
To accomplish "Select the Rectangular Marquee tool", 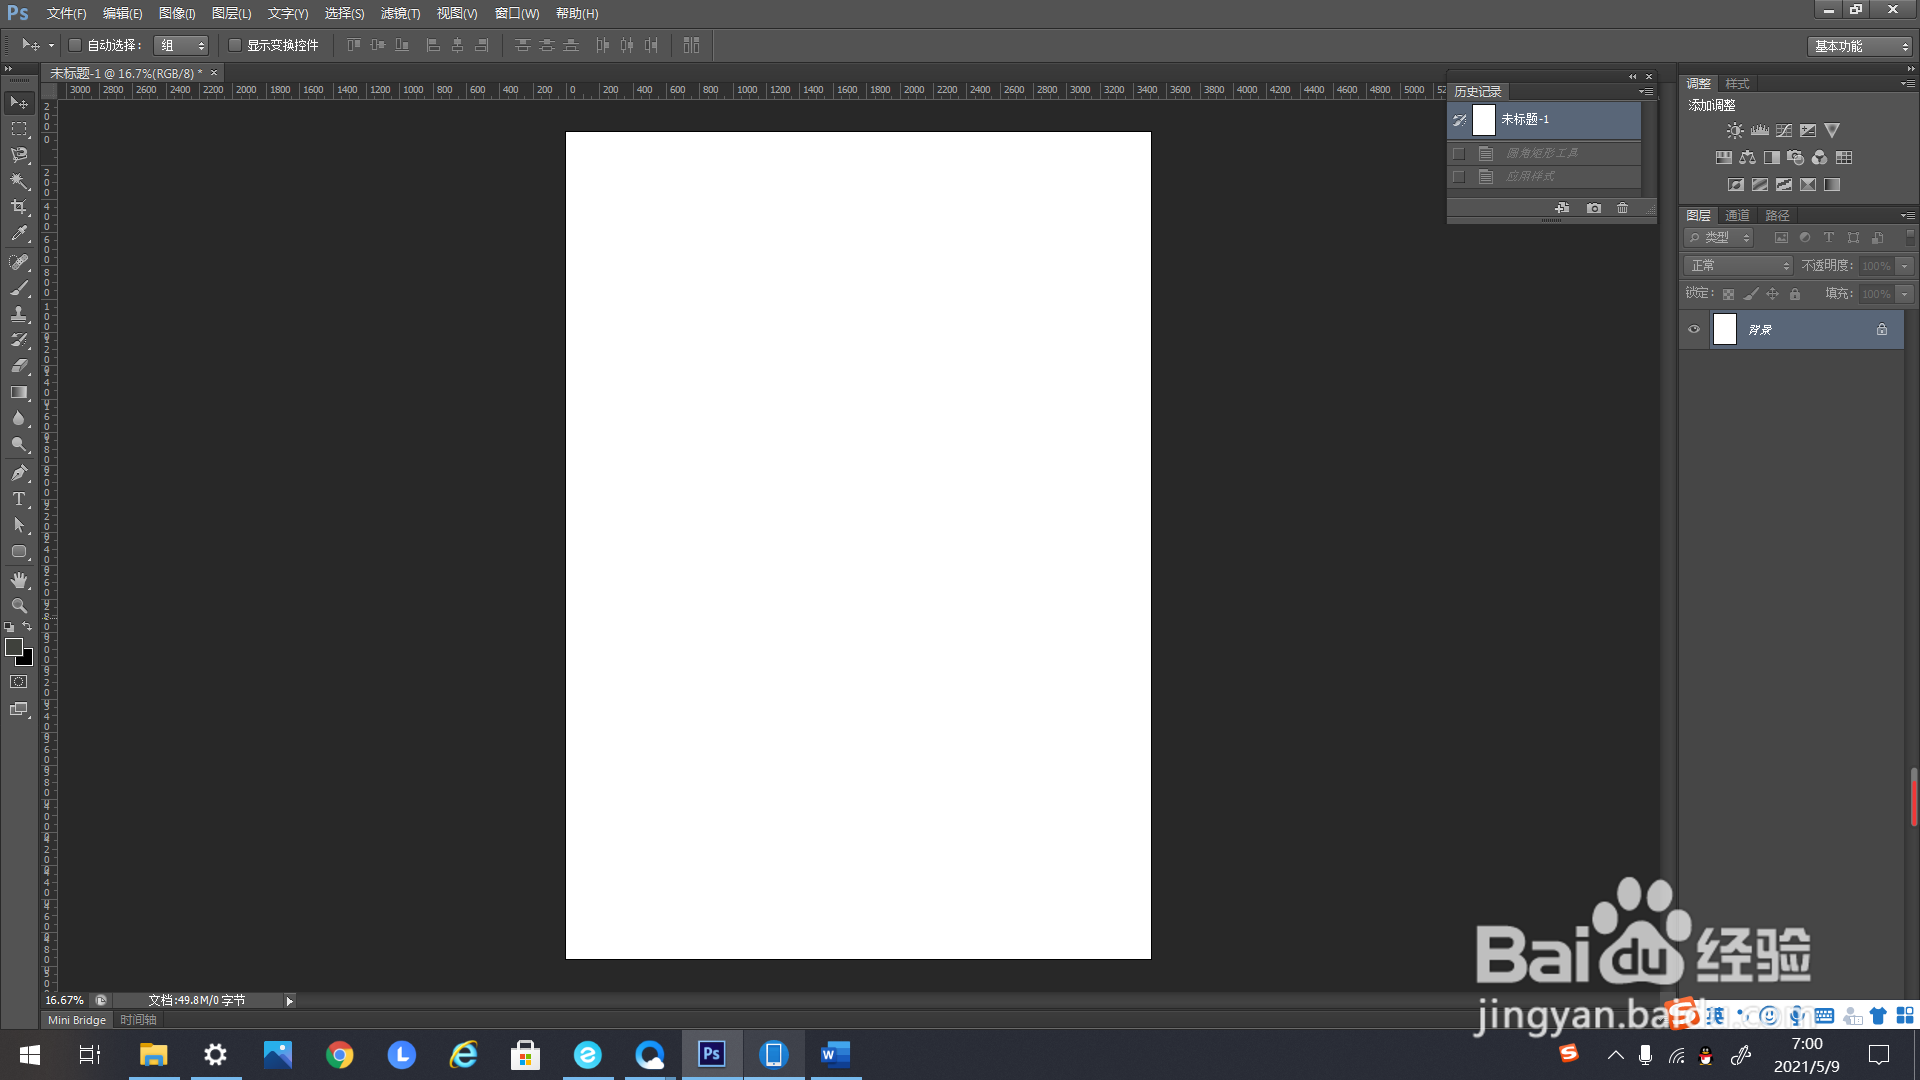I will (19, 129).
